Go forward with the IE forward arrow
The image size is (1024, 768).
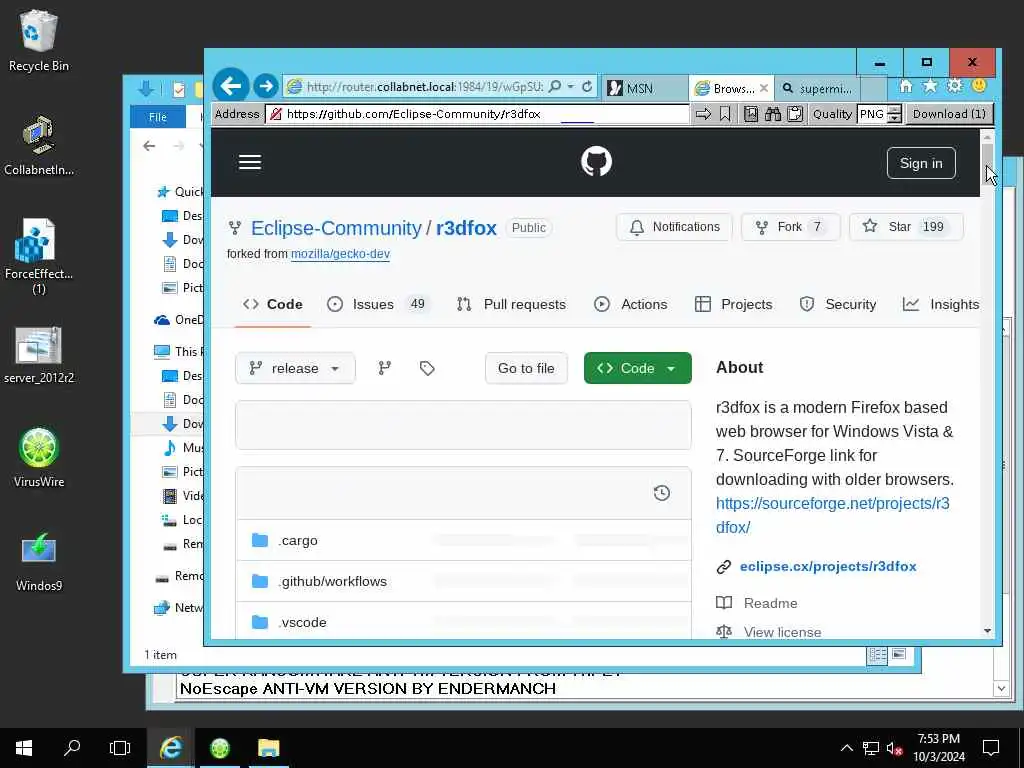tap(266, 86)
